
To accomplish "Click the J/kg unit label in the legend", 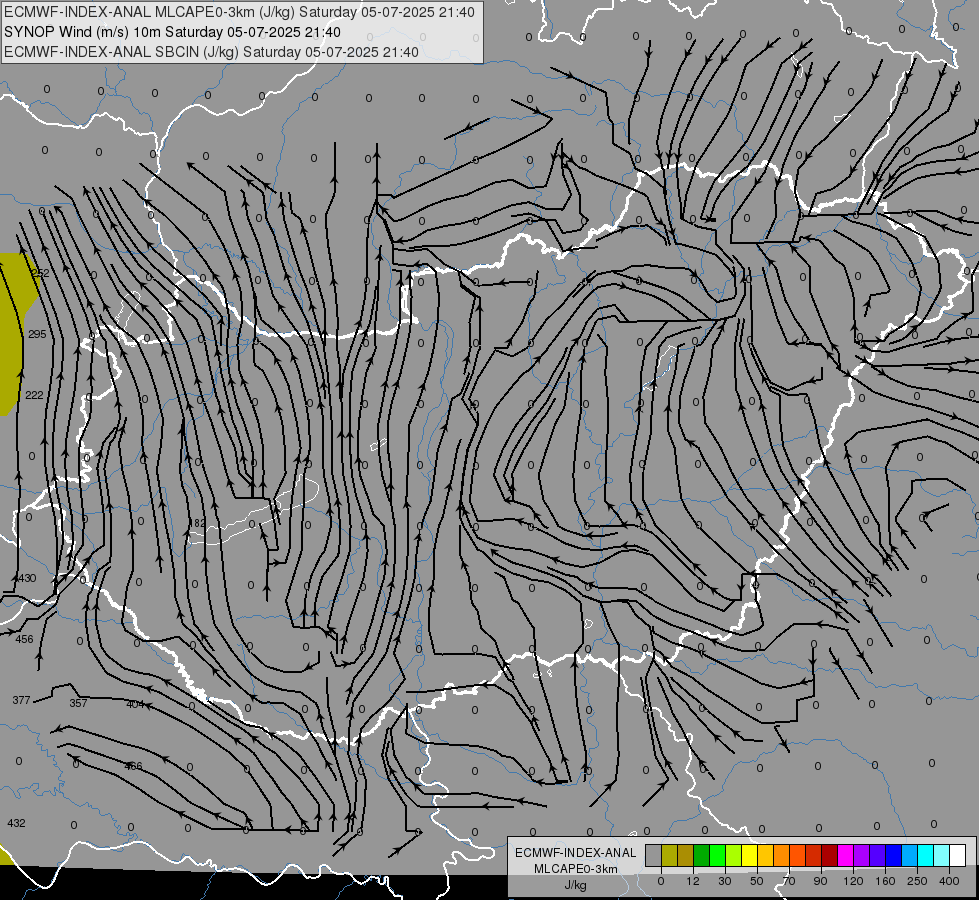I will (x=576, y=885).
